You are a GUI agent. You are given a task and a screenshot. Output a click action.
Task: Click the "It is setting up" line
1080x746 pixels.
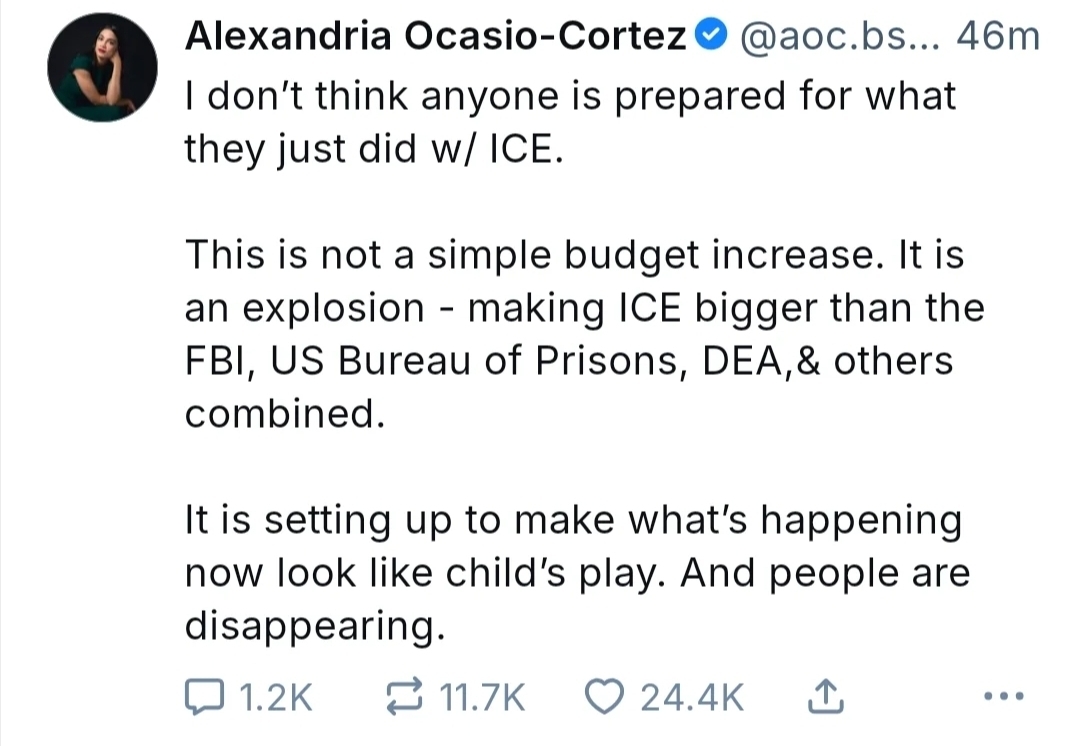point(573,520)
